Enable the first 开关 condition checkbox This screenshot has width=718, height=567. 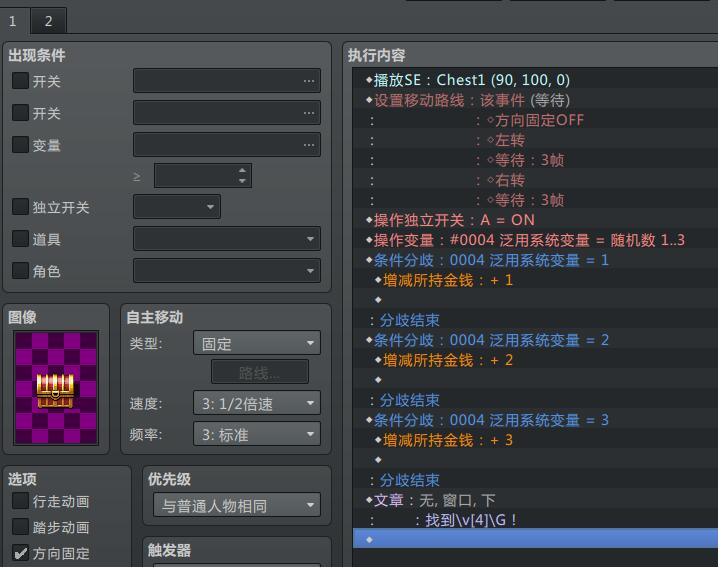tap(20, 81)
